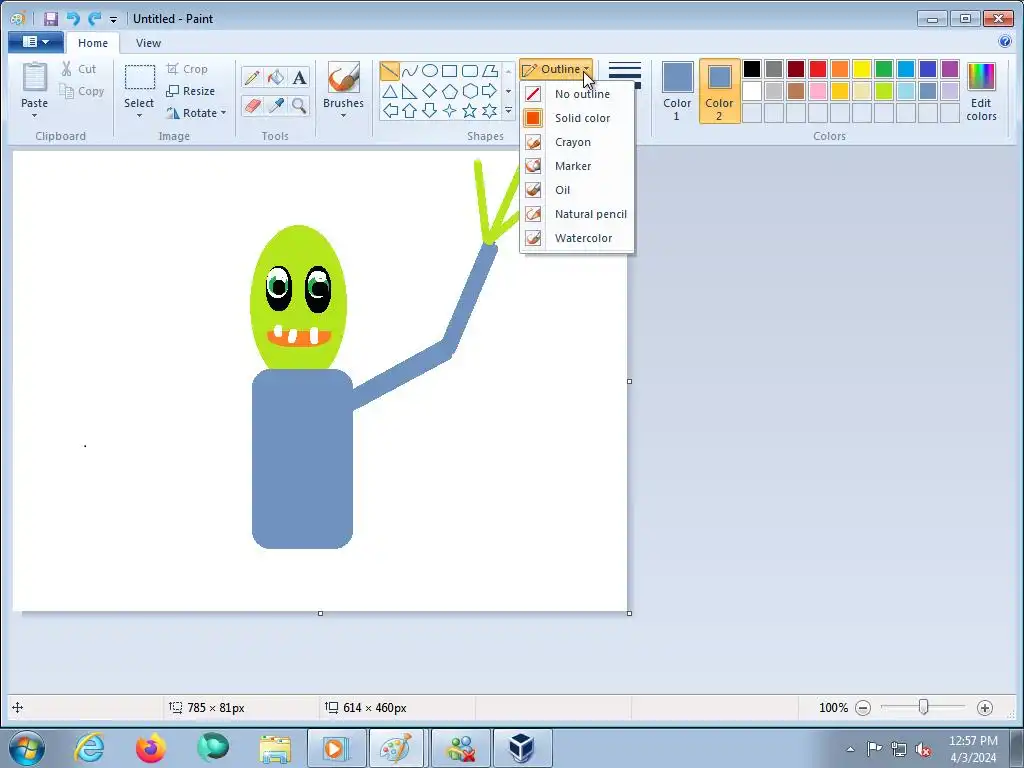Screen dimensions: 1024x768
Task: Open the line Size dropdown
Action: [x=625, y=73]
